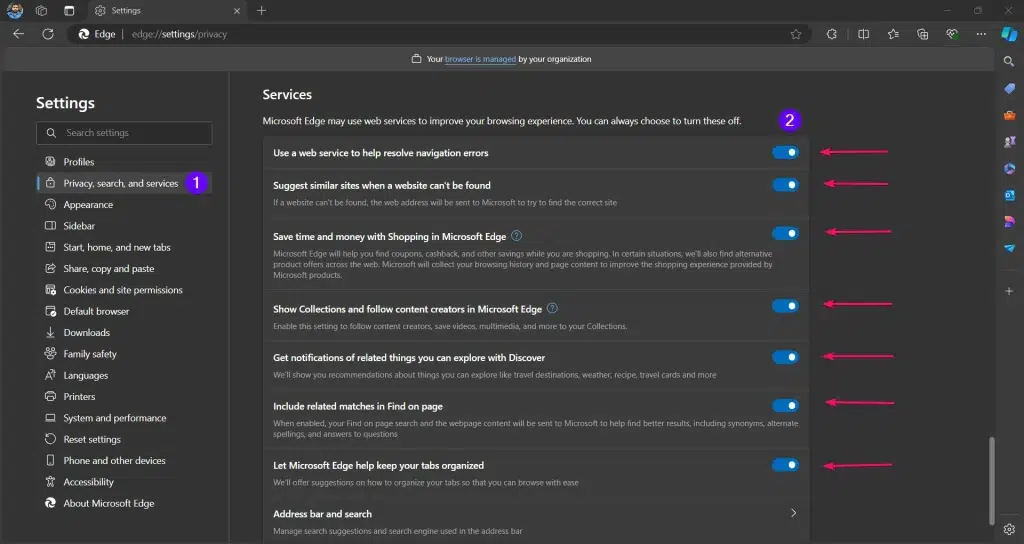The image size is (1024, 544).
Task: Open the tab actions menu icon
Action: (x=69, y=10)
